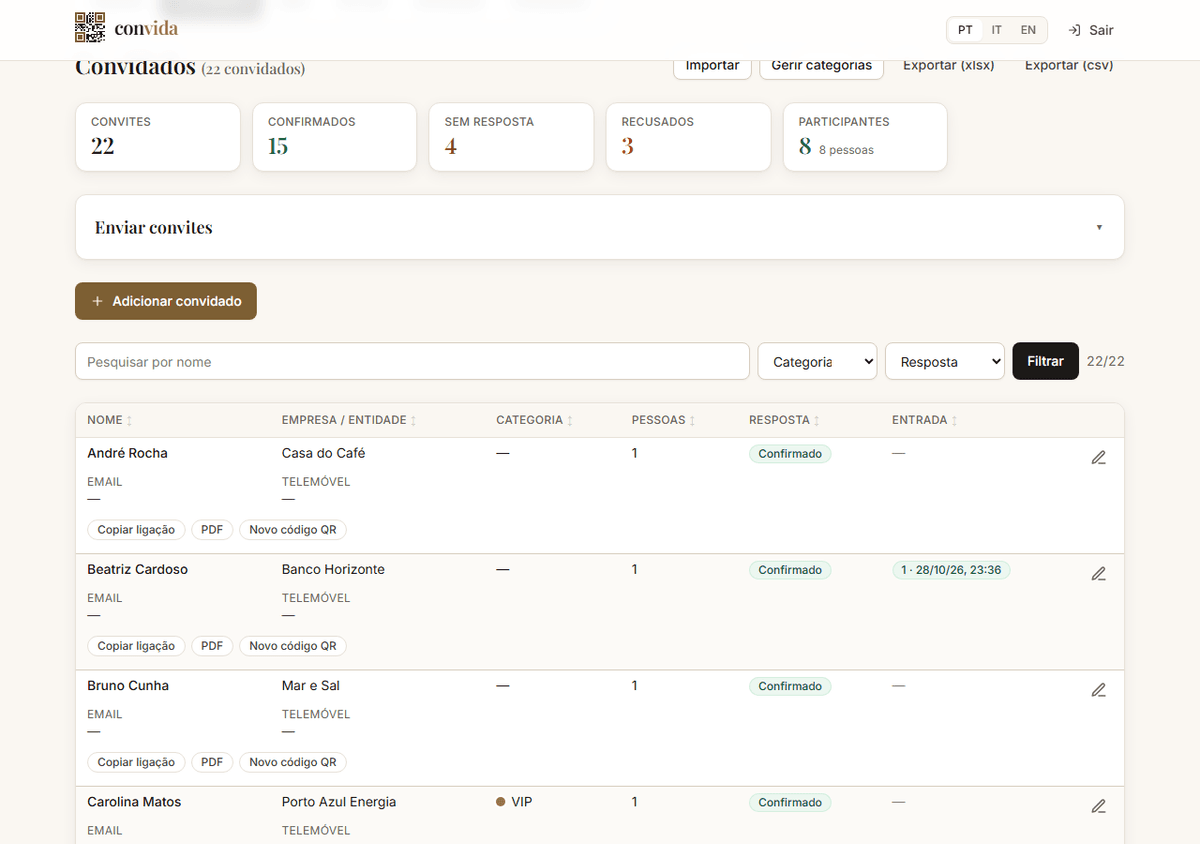The width and height of the screenshot is (1200, 844).
Task: Click Sair to log out
Action: pyautogui.click(x=1091, y=30)
